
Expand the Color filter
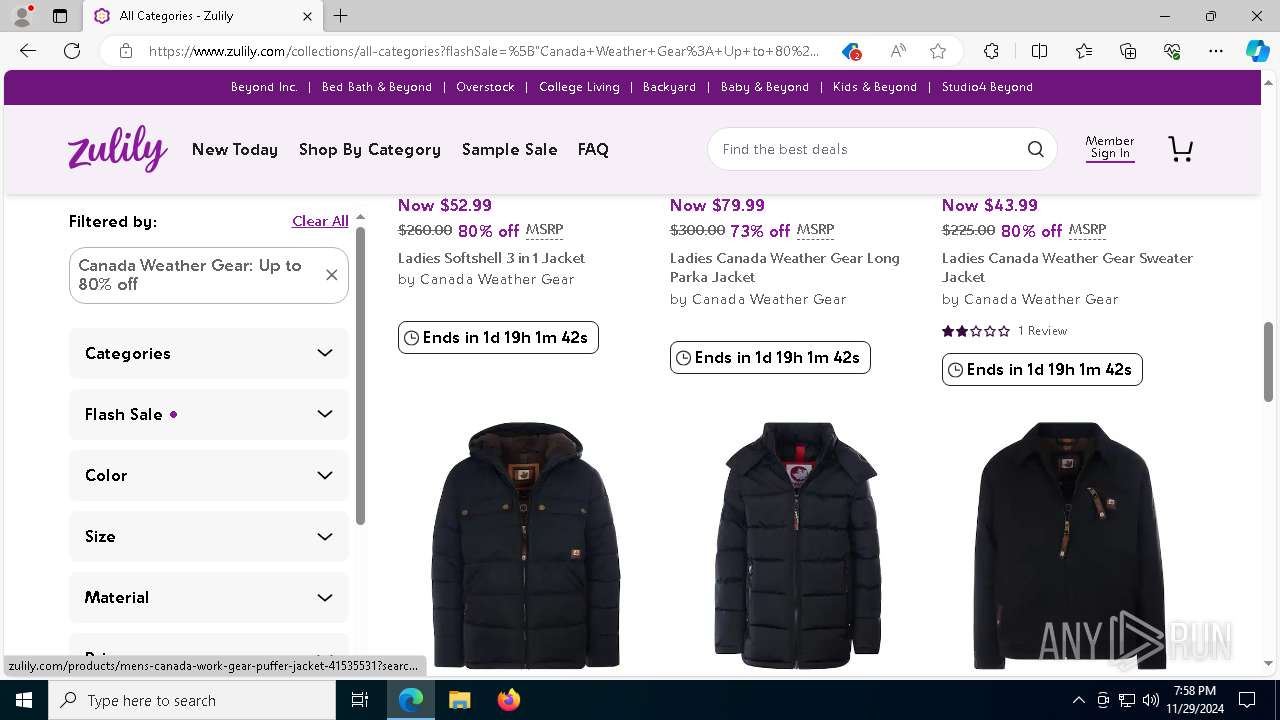(209, 475)
